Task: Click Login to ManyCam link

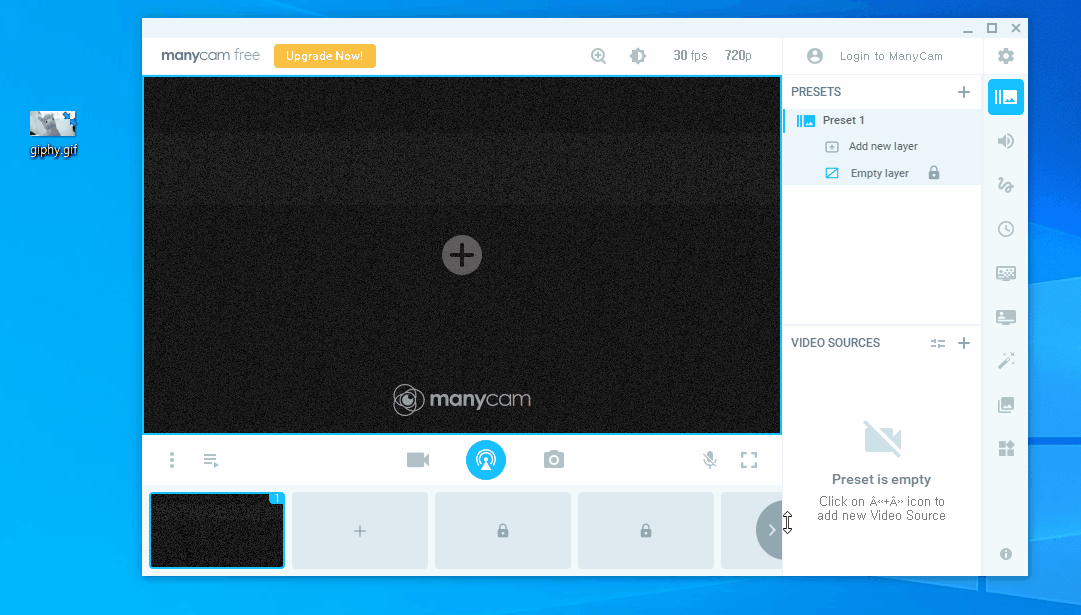Action: coord(891,56)
